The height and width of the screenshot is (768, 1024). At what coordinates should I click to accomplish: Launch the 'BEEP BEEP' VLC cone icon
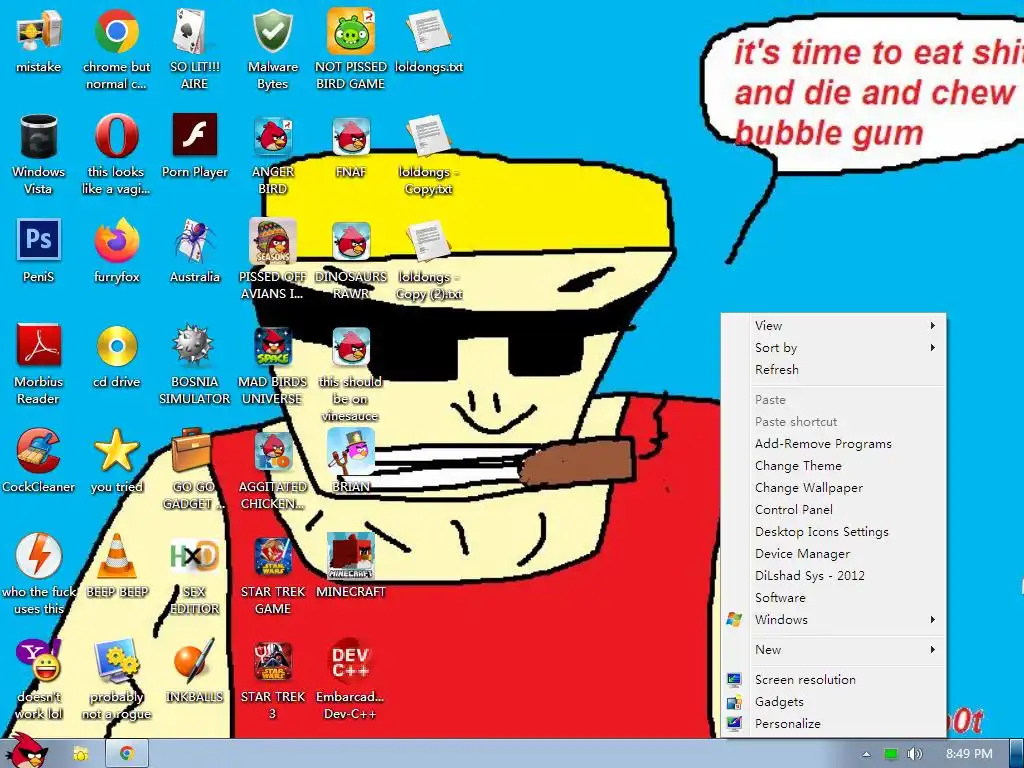(x=116, y=555)
